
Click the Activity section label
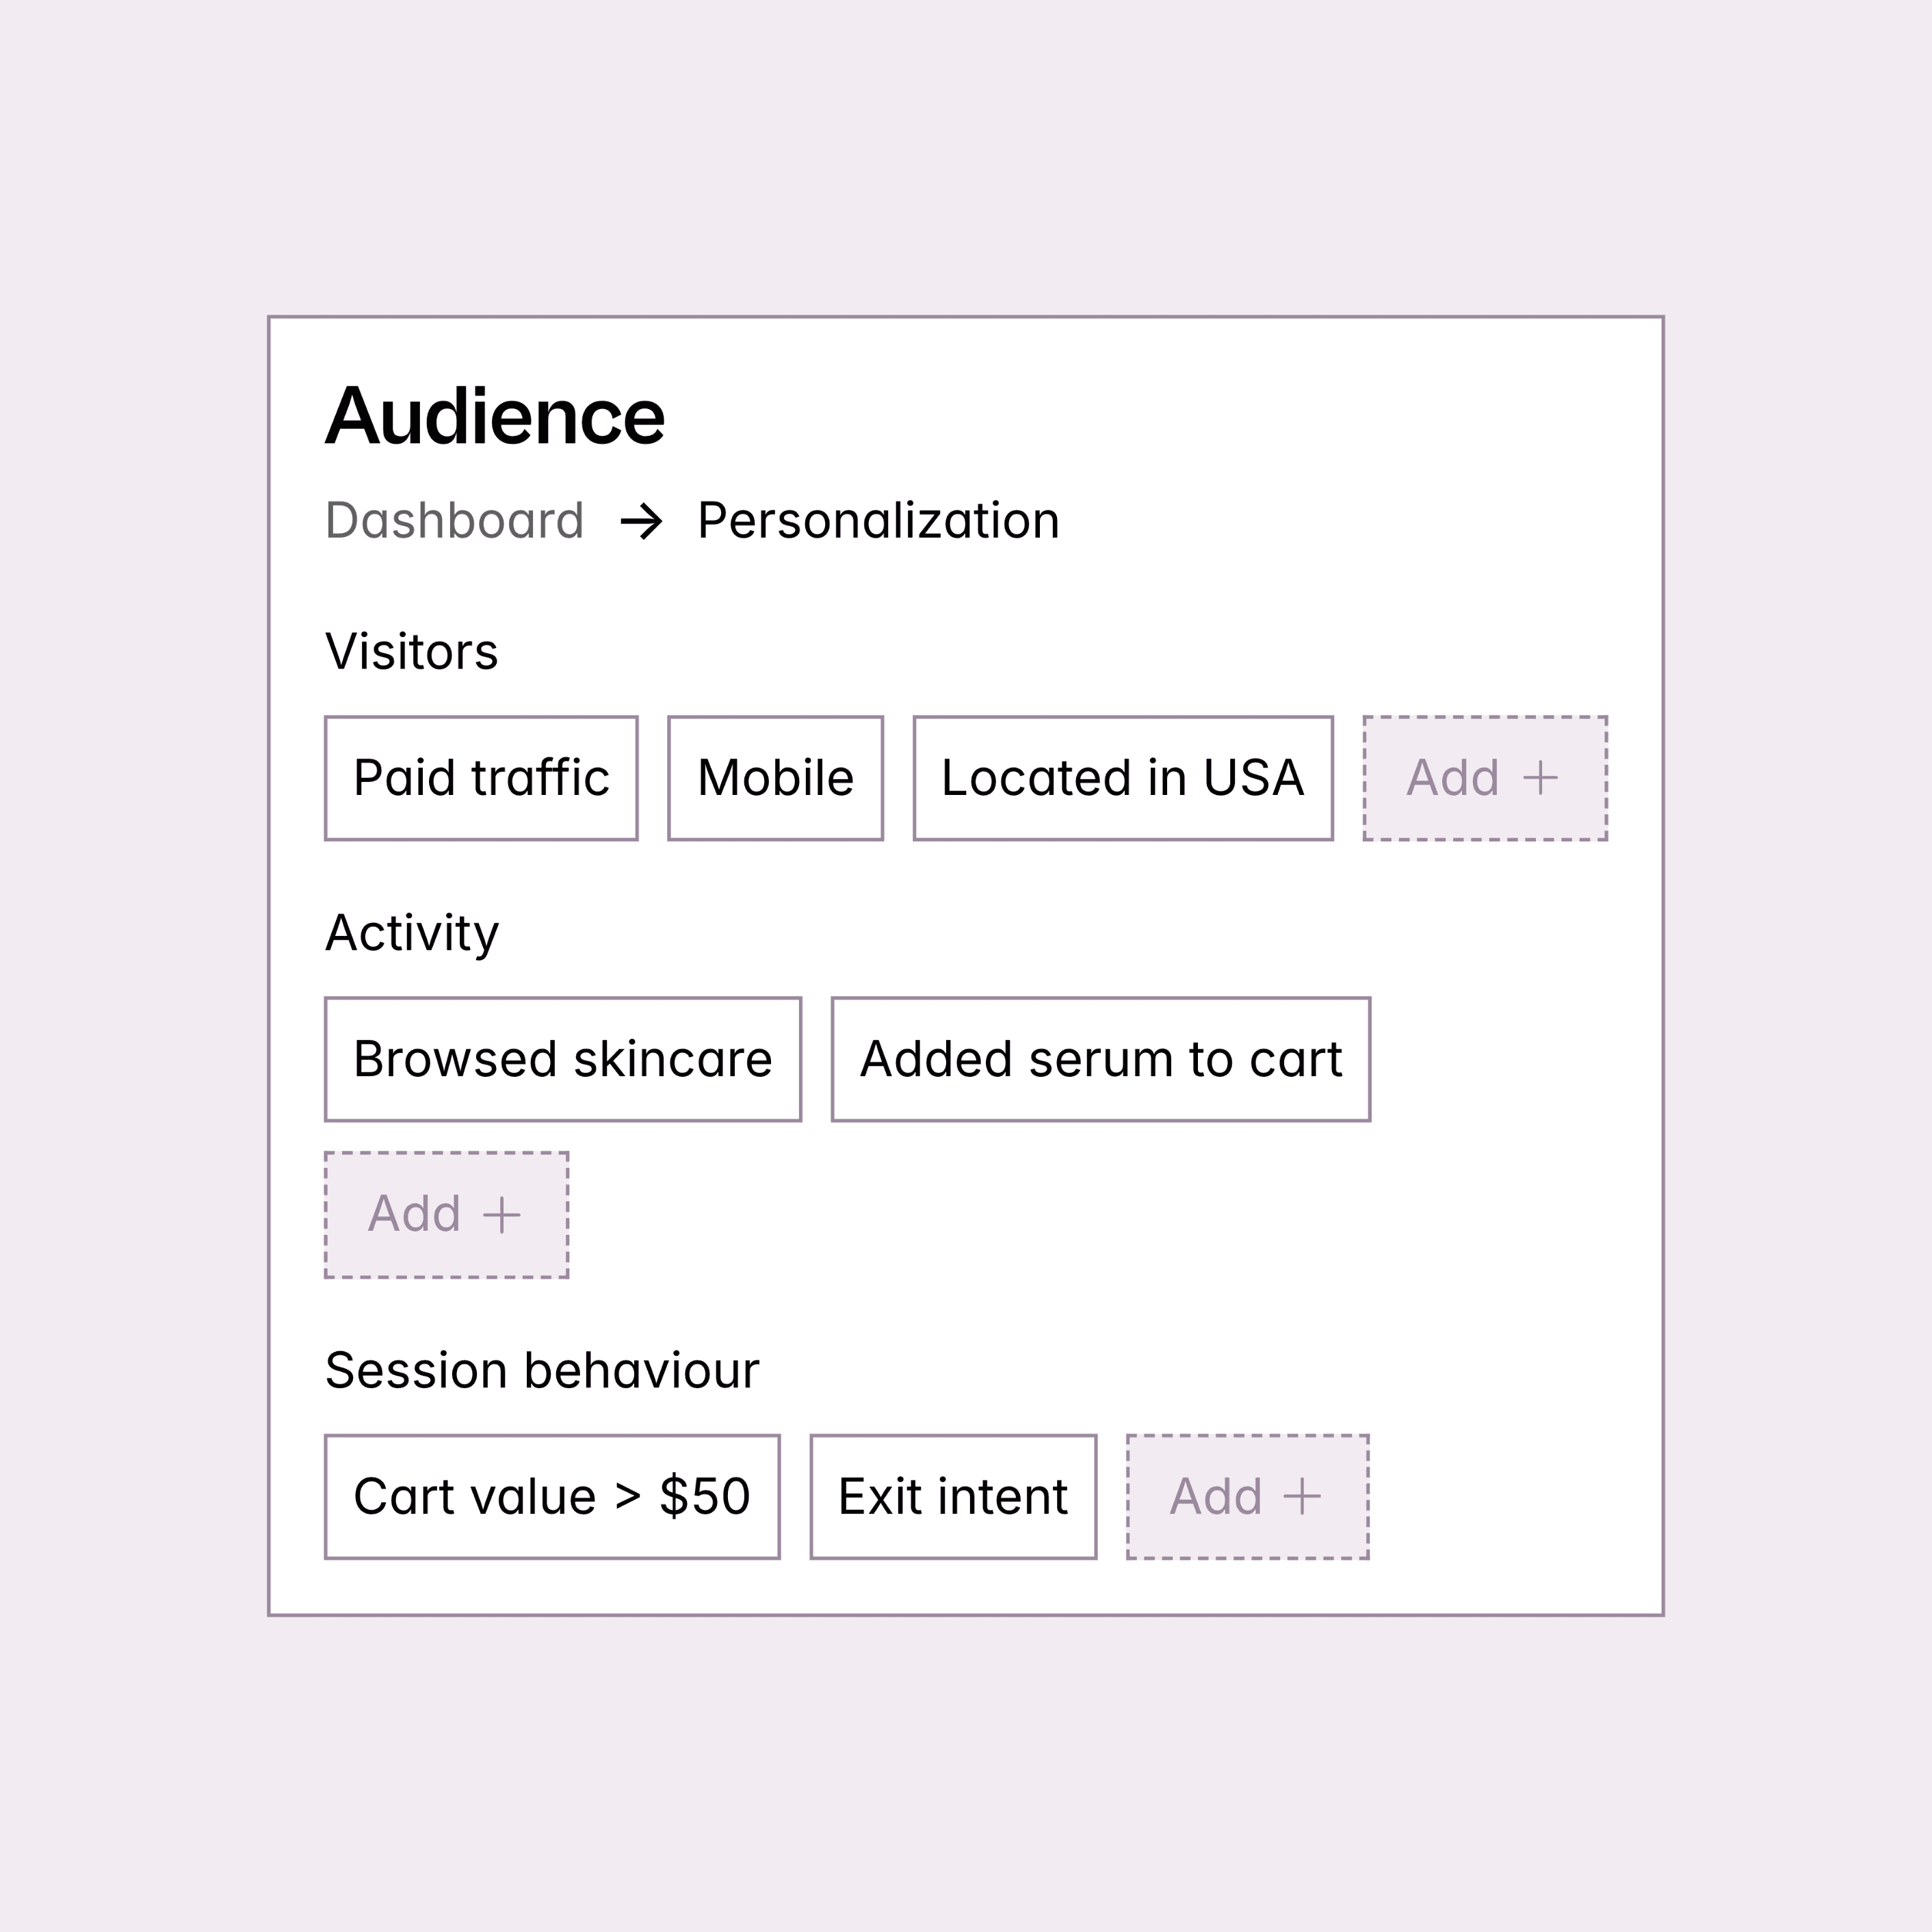(411, 933)
